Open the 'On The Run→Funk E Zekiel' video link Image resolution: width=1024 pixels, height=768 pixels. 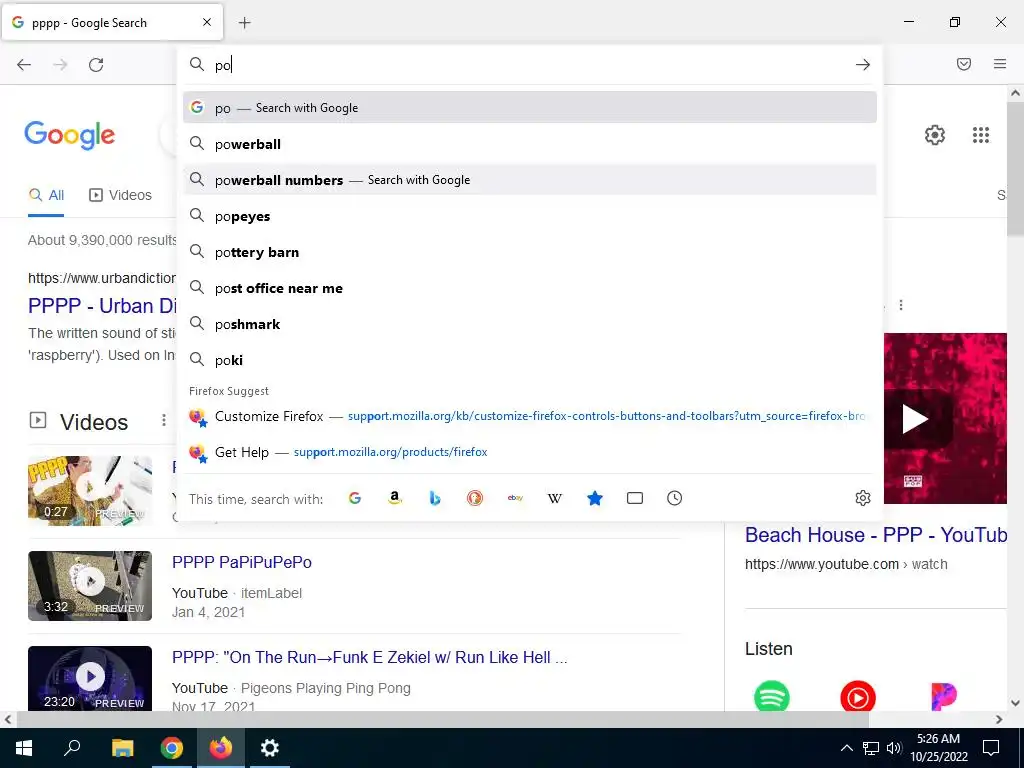[x=370, y=657]
